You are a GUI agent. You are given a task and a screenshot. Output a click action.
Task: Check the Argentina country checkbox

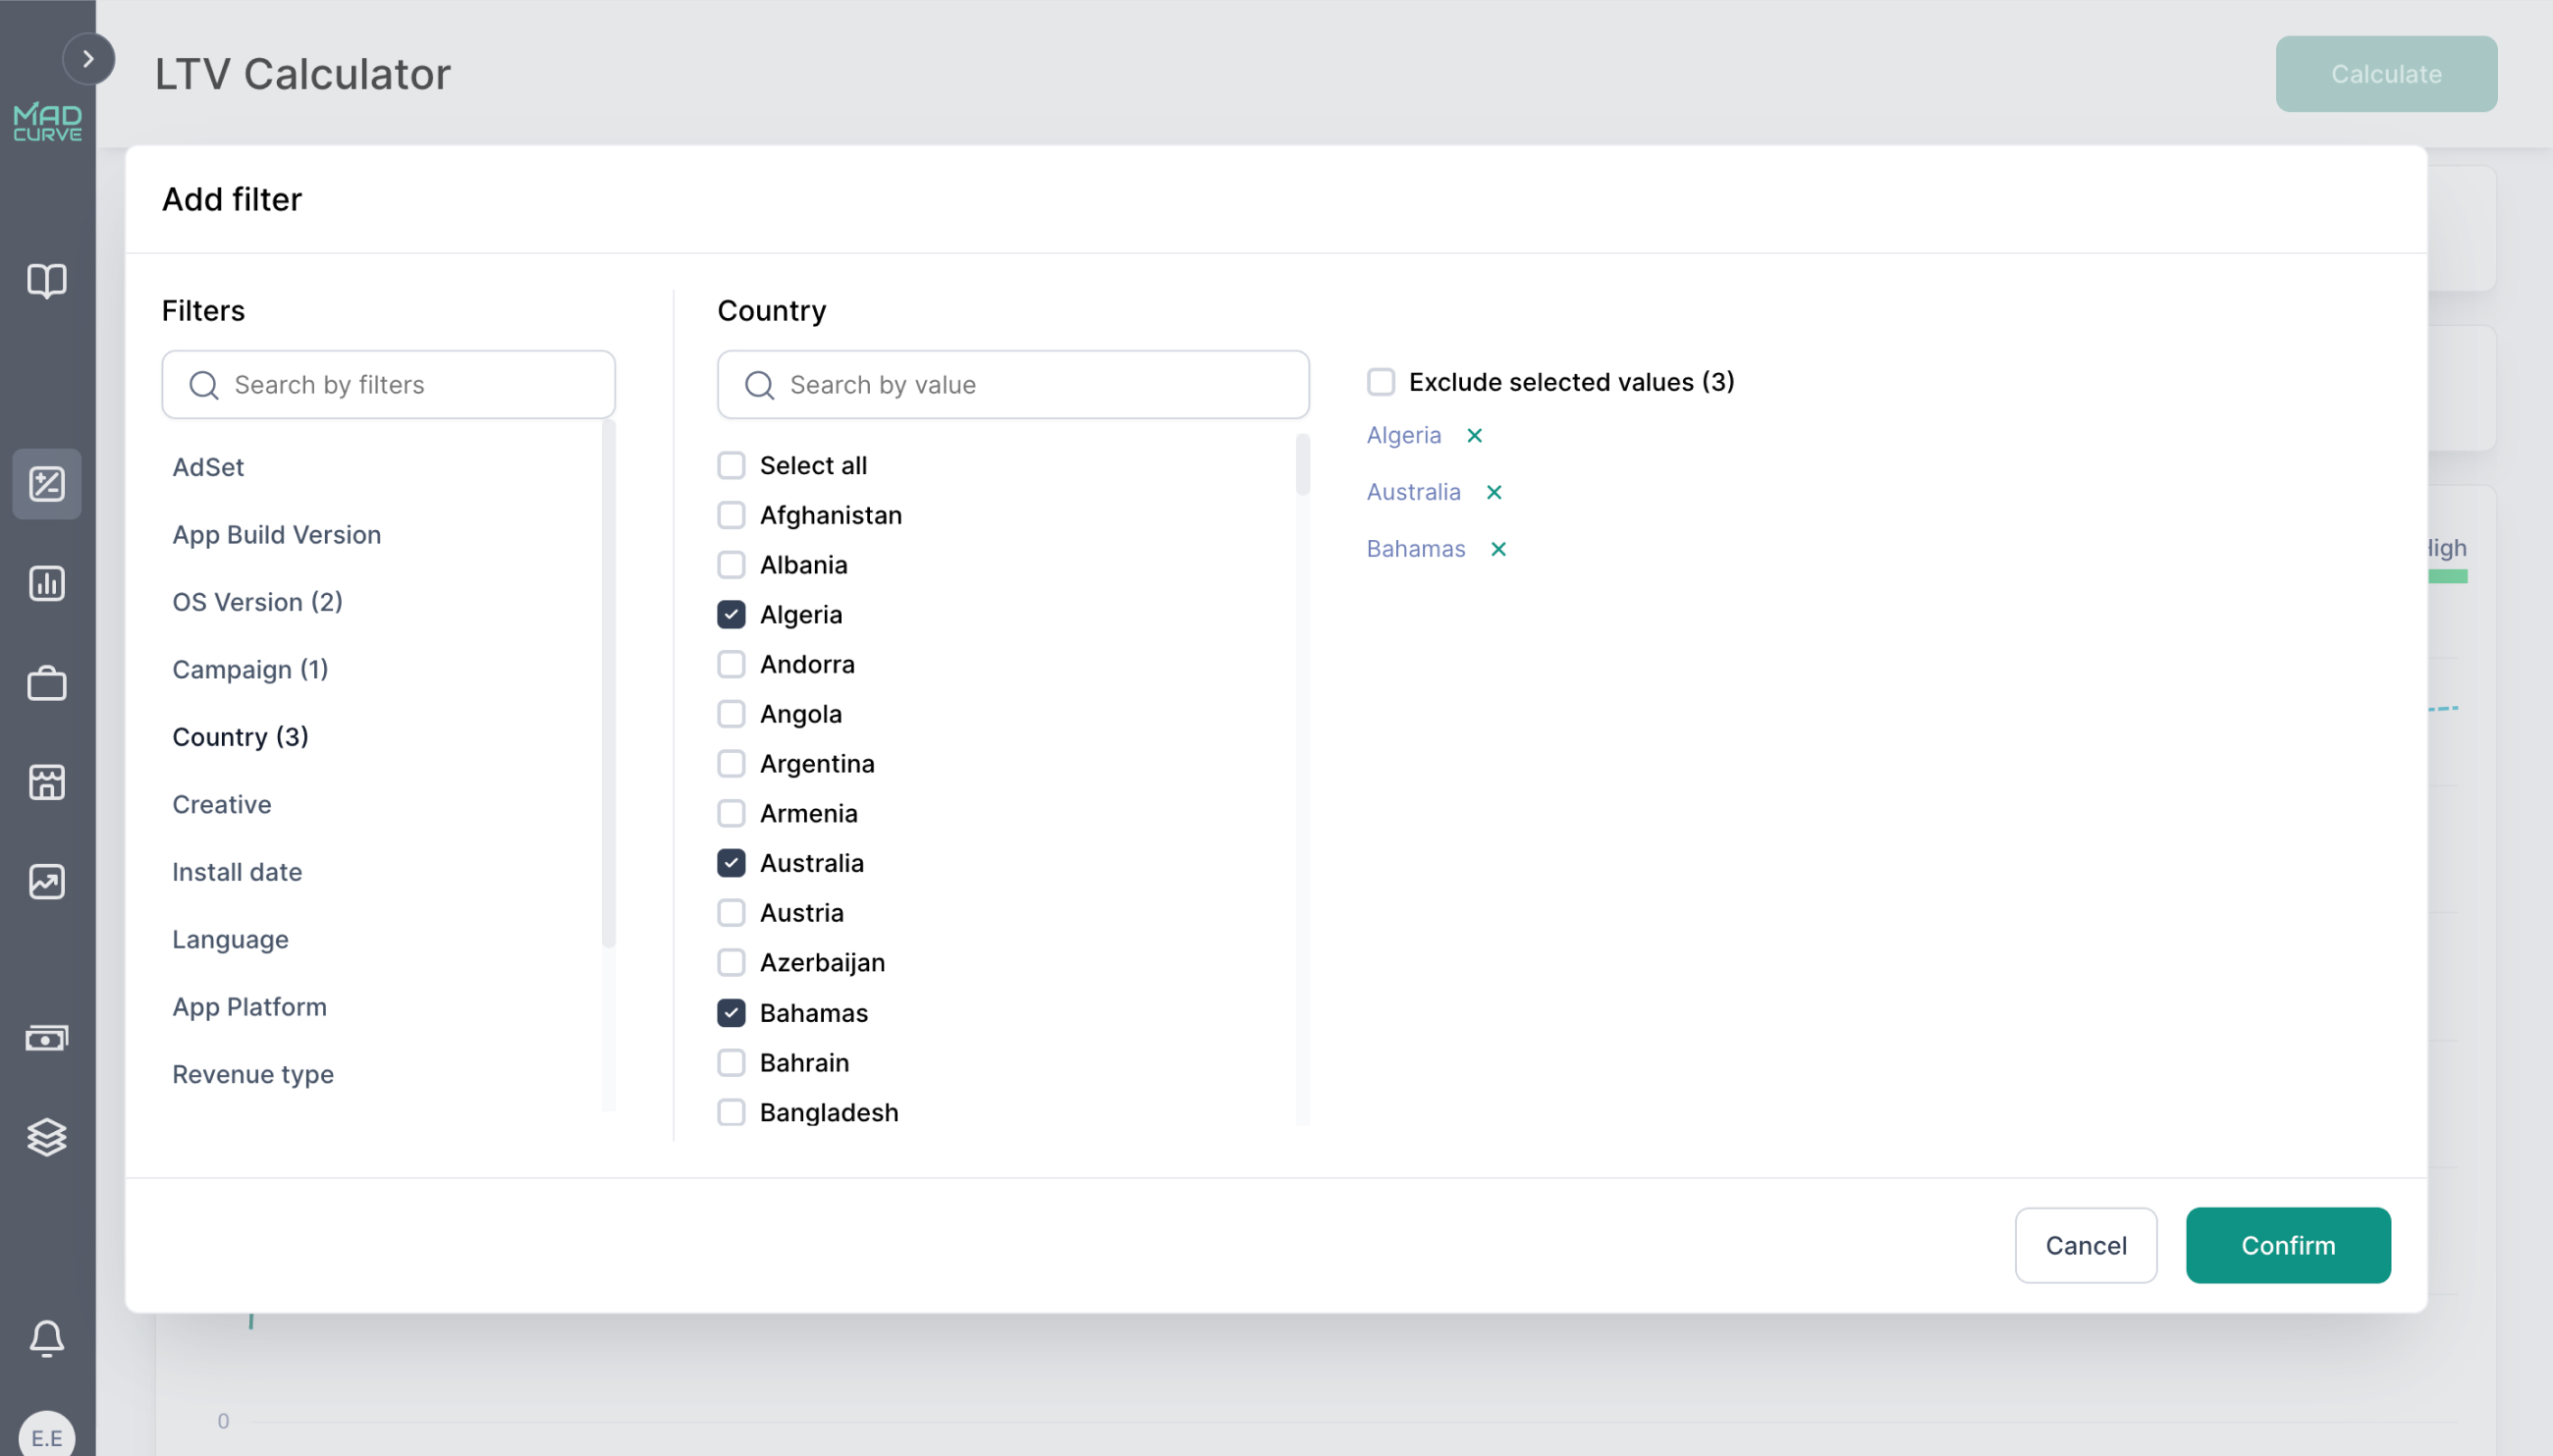[731, 764]
